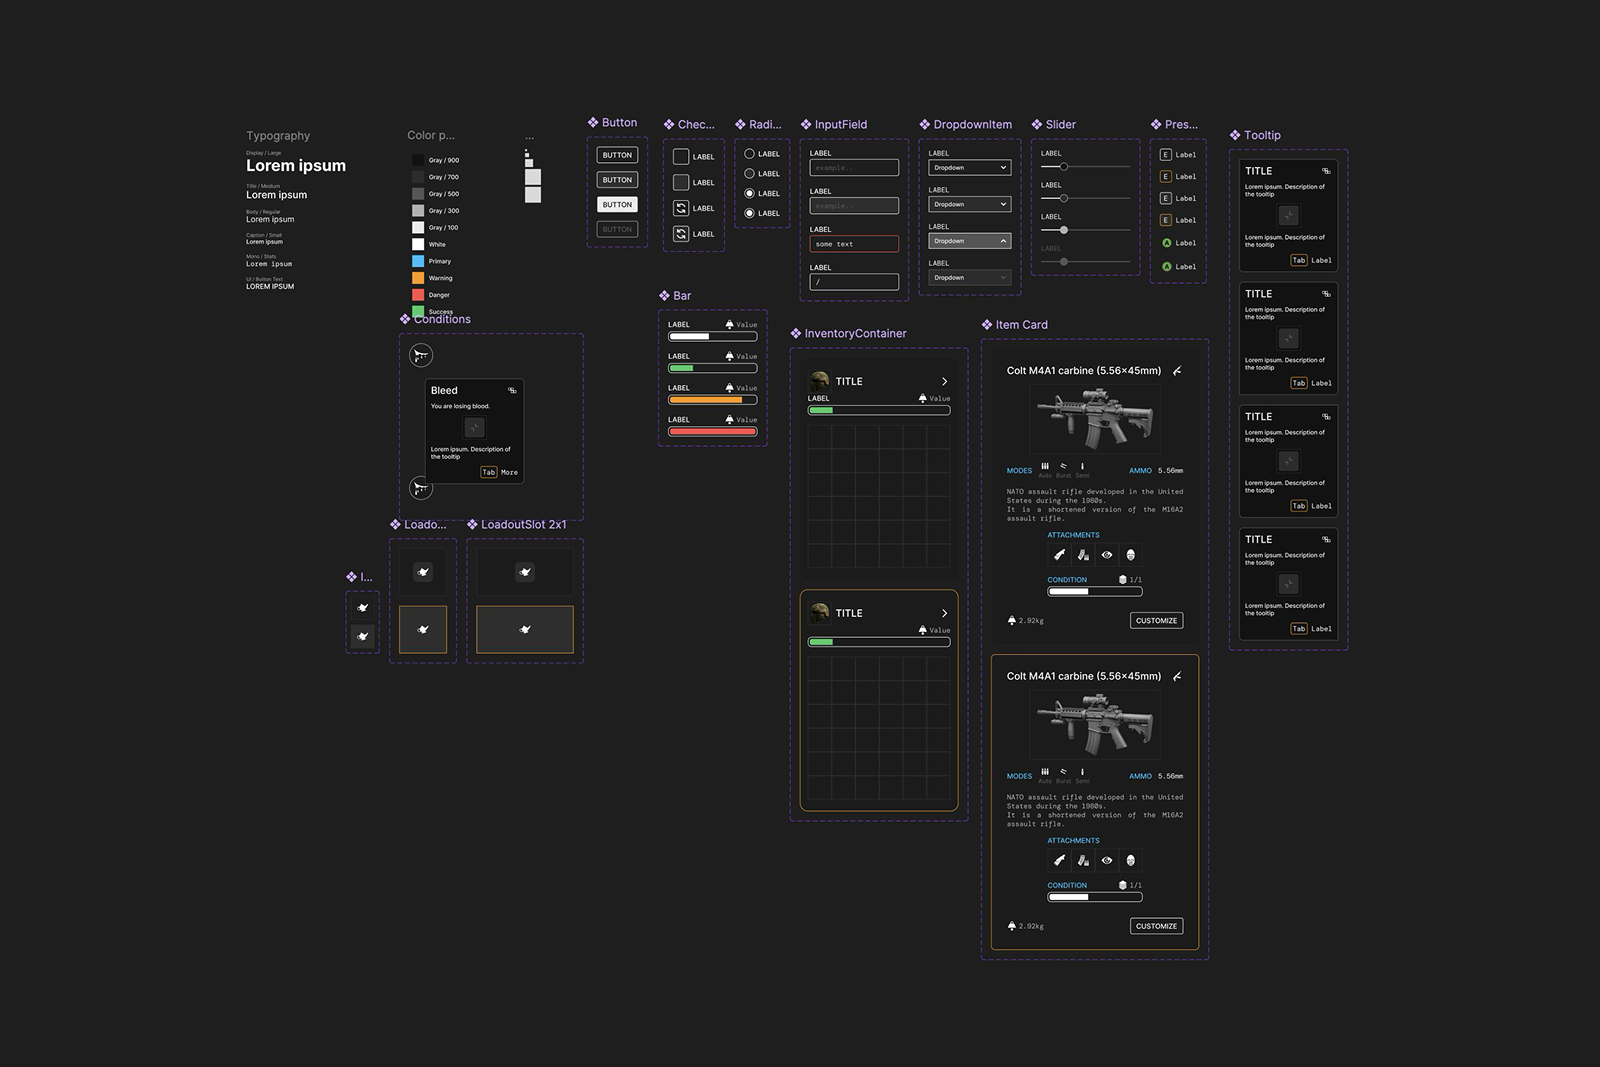
Task: Click the helmet avatar in the highlighted inventory container
Action: (820, 612)
